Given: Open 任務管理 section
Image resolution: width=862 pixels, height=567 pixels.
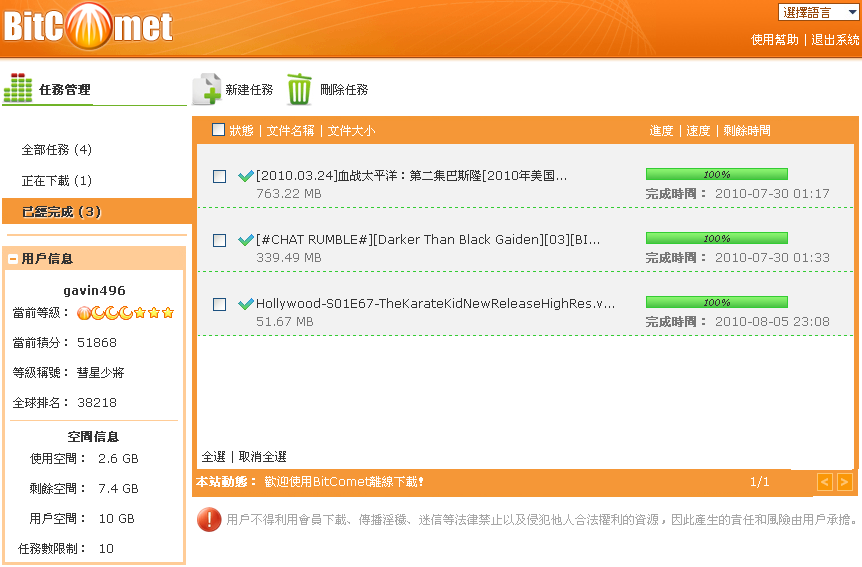Looking at the screenshot, I should 65,90.
